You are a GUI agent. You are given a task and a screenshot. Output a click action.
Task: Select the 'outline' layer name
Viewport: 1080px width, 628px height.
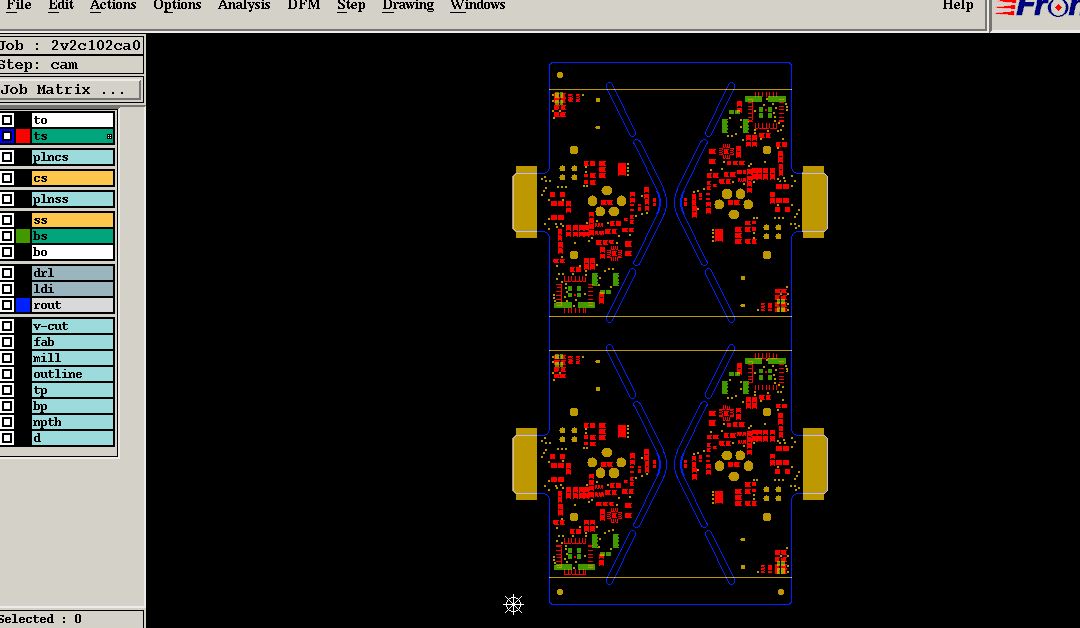click(72, 374)
